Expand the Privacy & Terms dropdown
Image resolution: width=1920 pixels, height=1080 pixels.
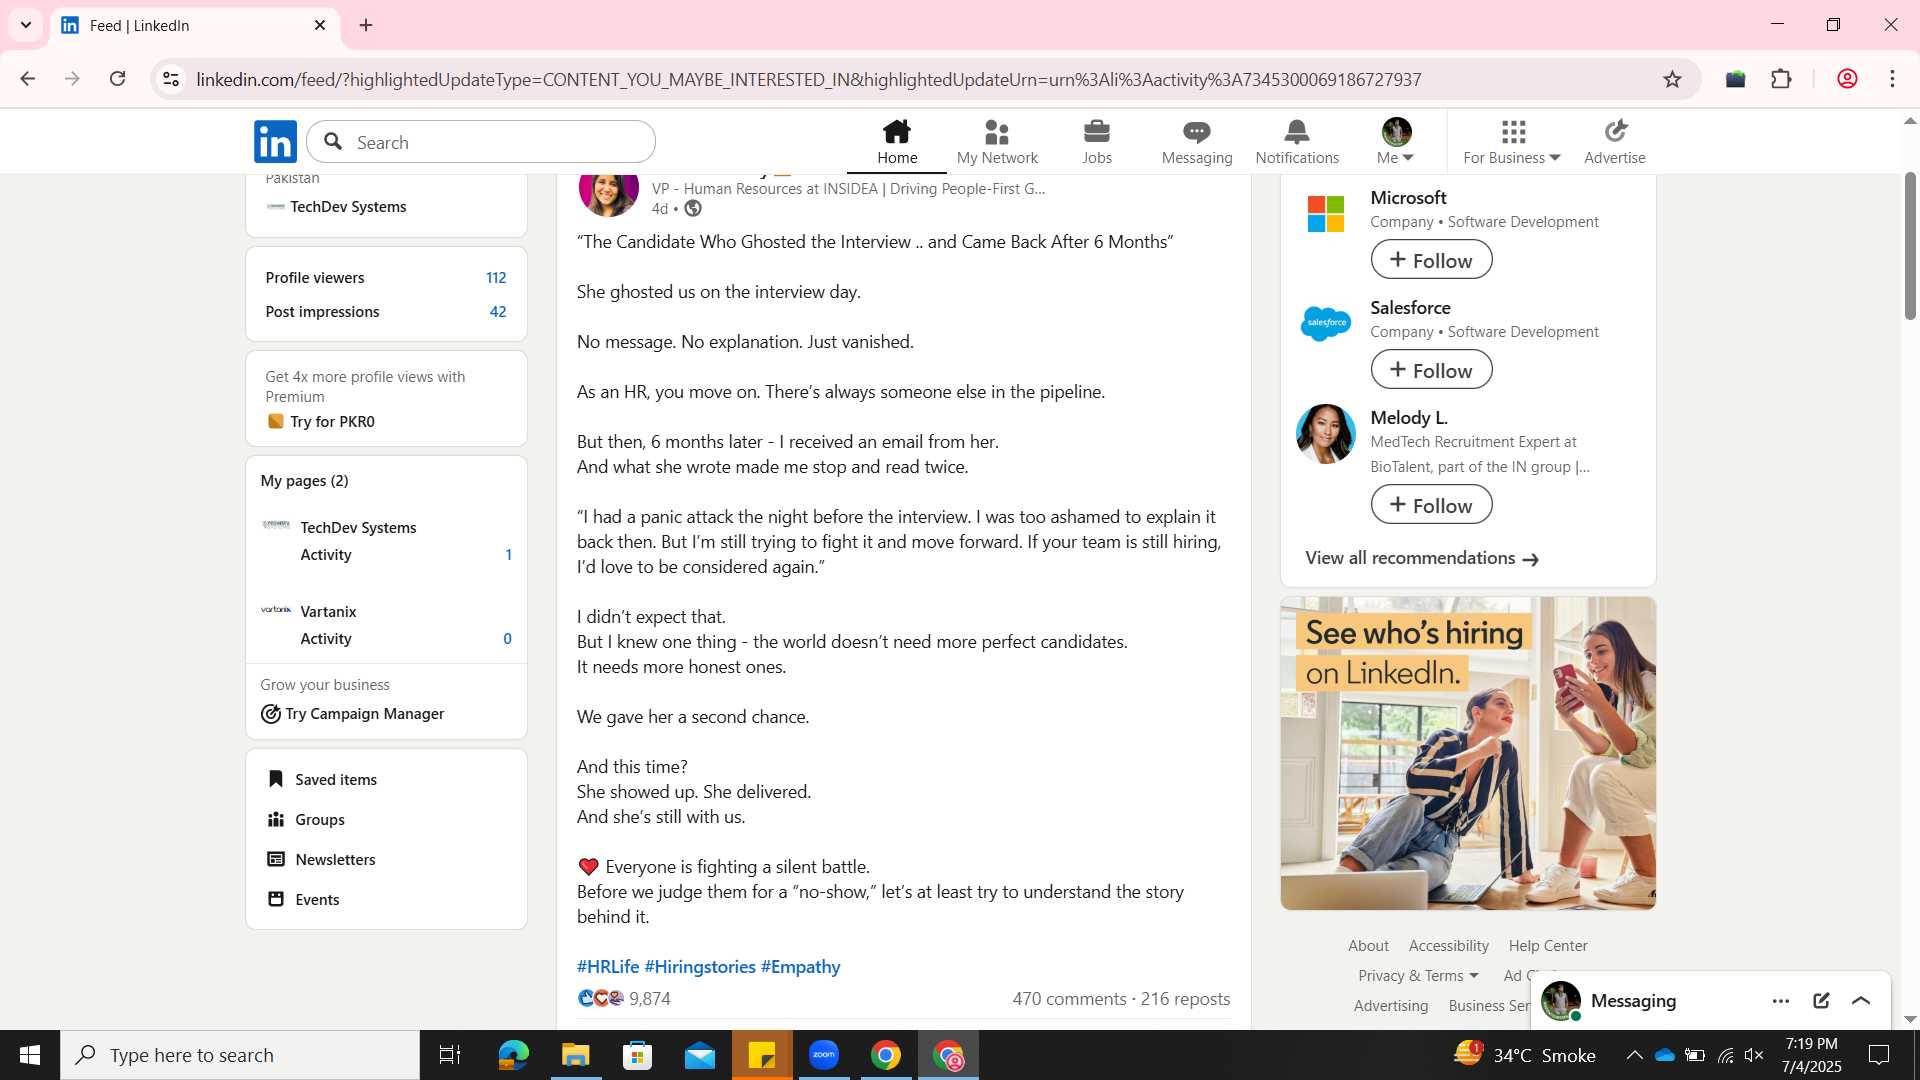point(1418,976)
